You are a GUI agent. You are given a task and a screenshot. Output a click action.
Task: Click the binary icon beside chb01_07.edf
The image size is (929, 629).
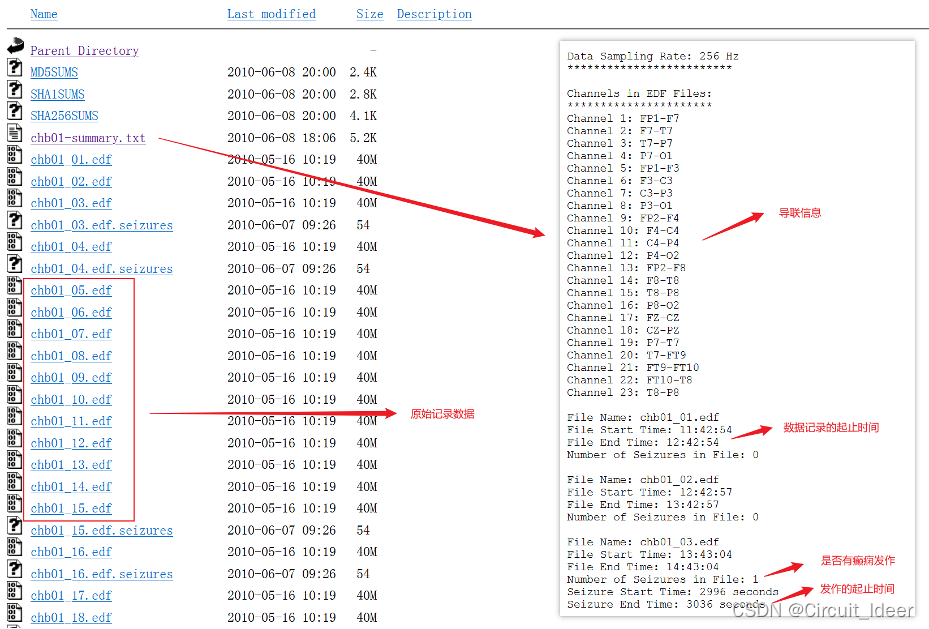[x=15, y=329]
